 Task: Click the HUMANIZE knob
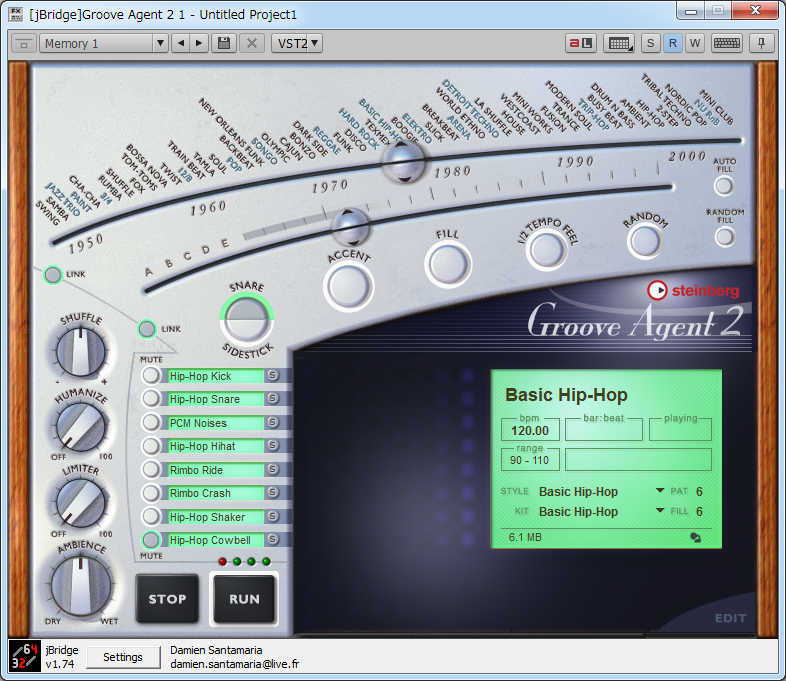click(81, 427)
